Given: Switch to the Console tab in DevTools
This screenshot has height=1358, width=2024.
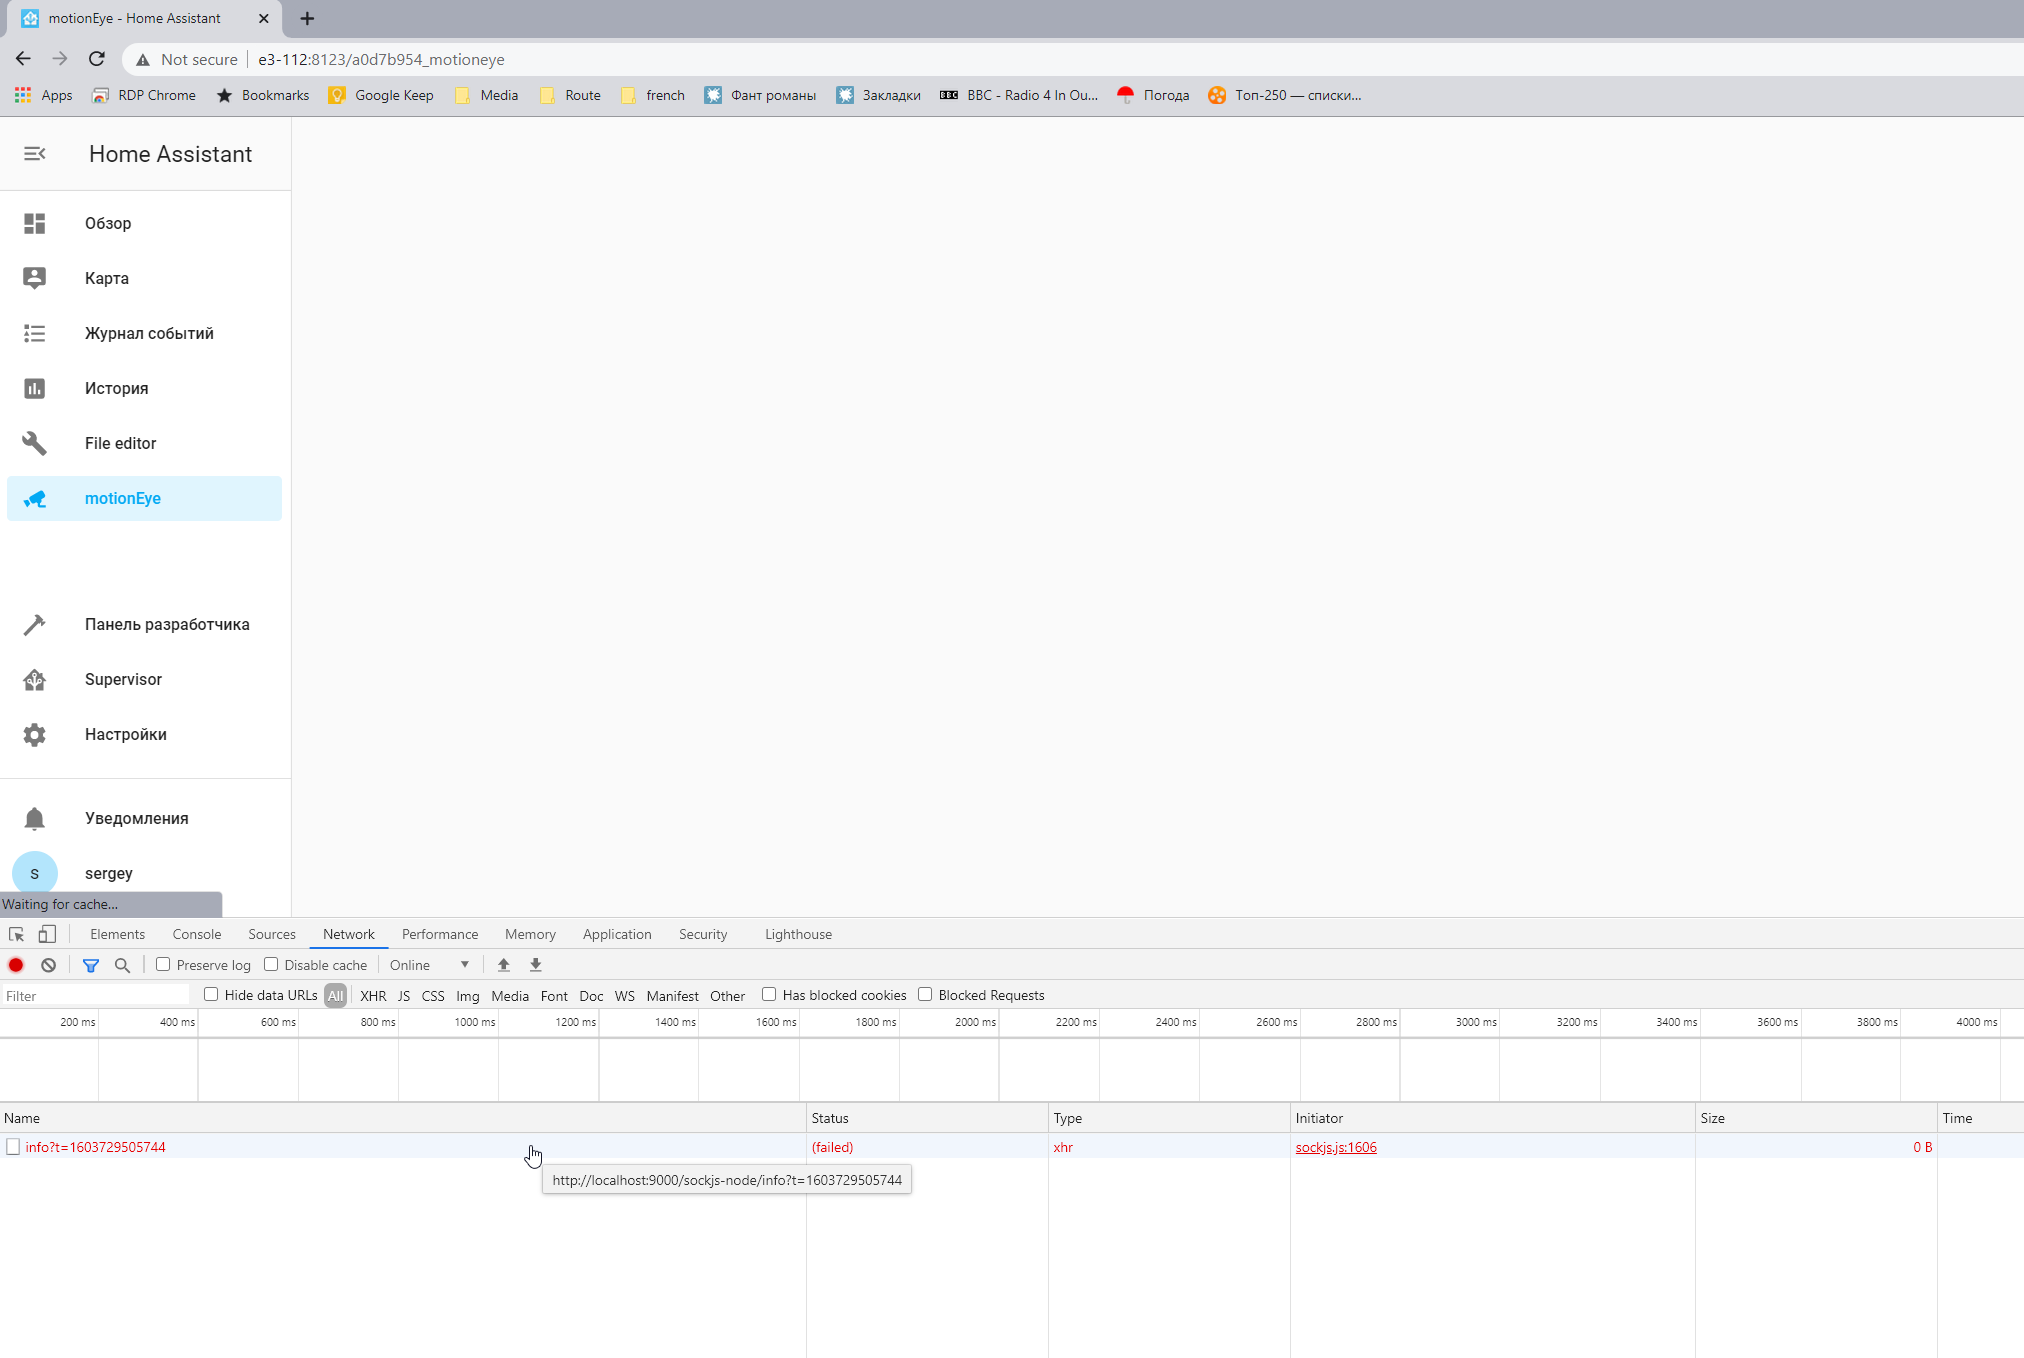Looking at the screenshot, I should pos(196,934).
